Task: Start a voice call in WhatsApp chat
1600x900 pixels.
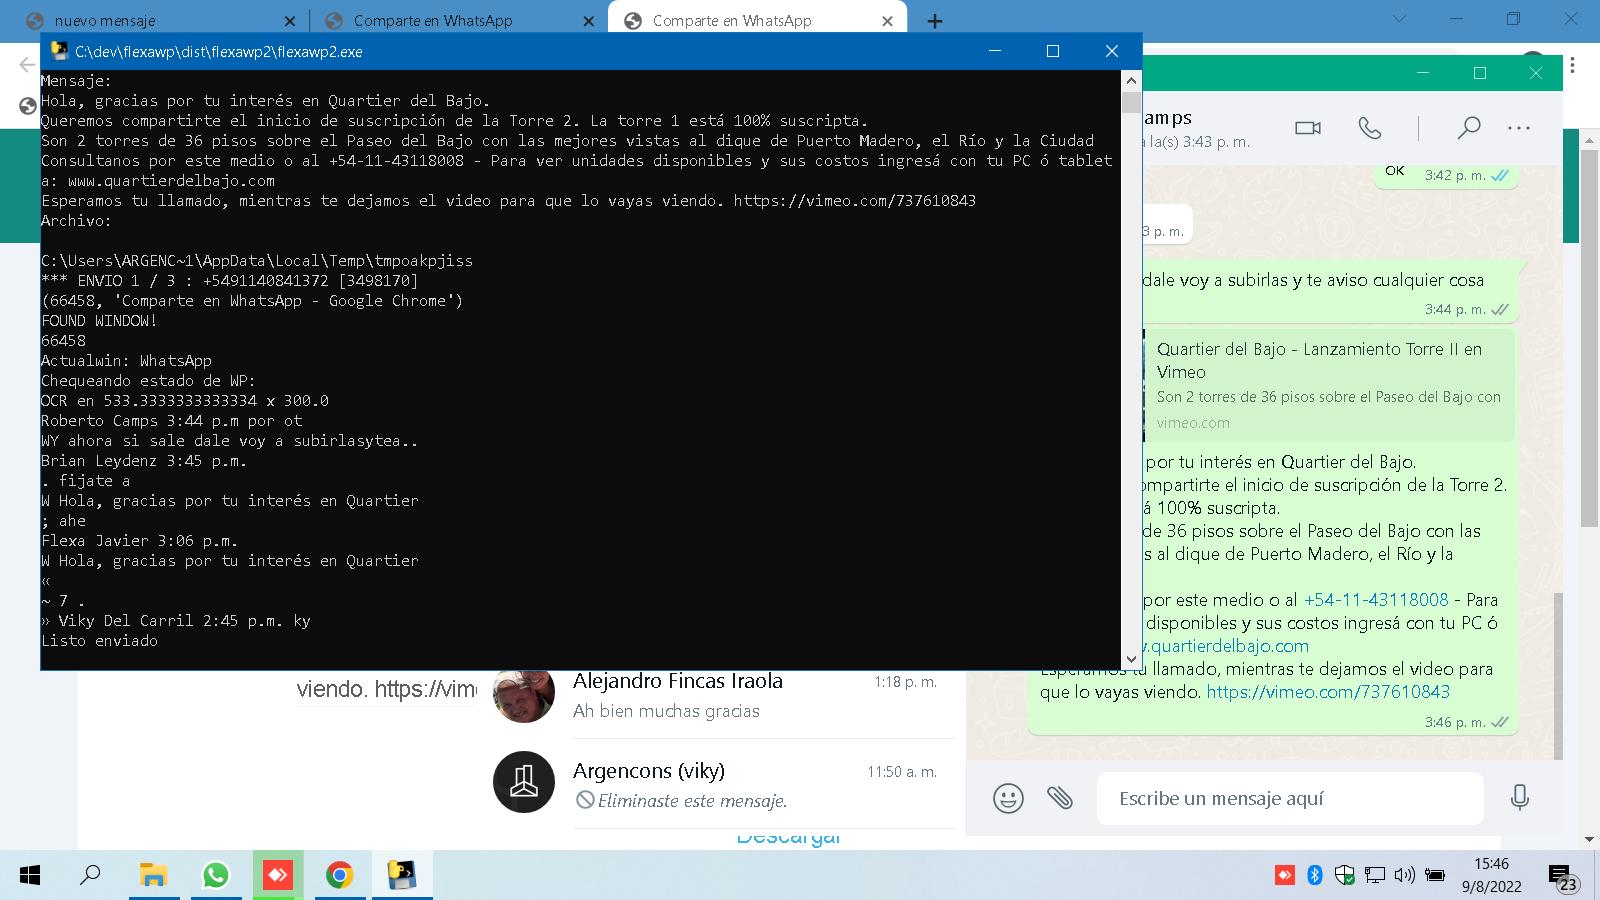Action: [1369, 128]
